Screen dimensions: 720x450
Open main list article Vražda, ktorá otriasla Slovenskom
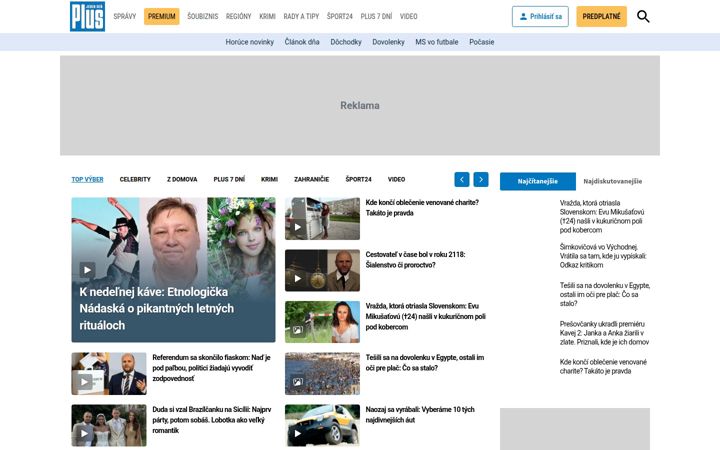pos(425,316)
